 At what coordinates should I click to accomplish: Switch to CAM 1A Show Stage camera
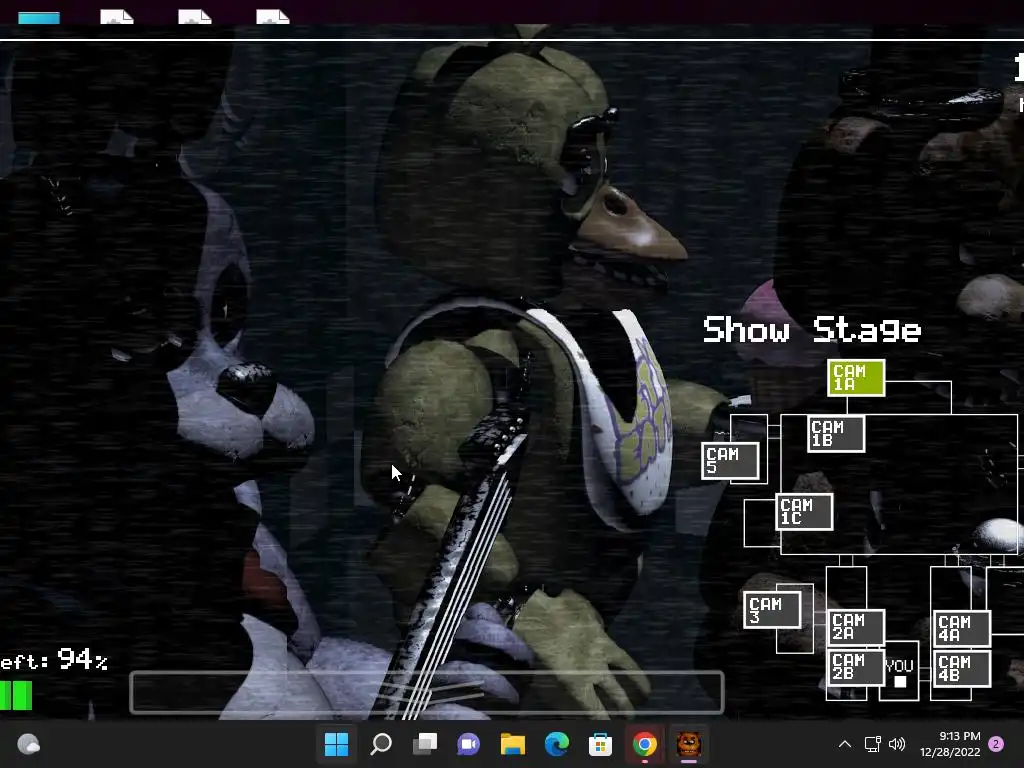[856, 377]
